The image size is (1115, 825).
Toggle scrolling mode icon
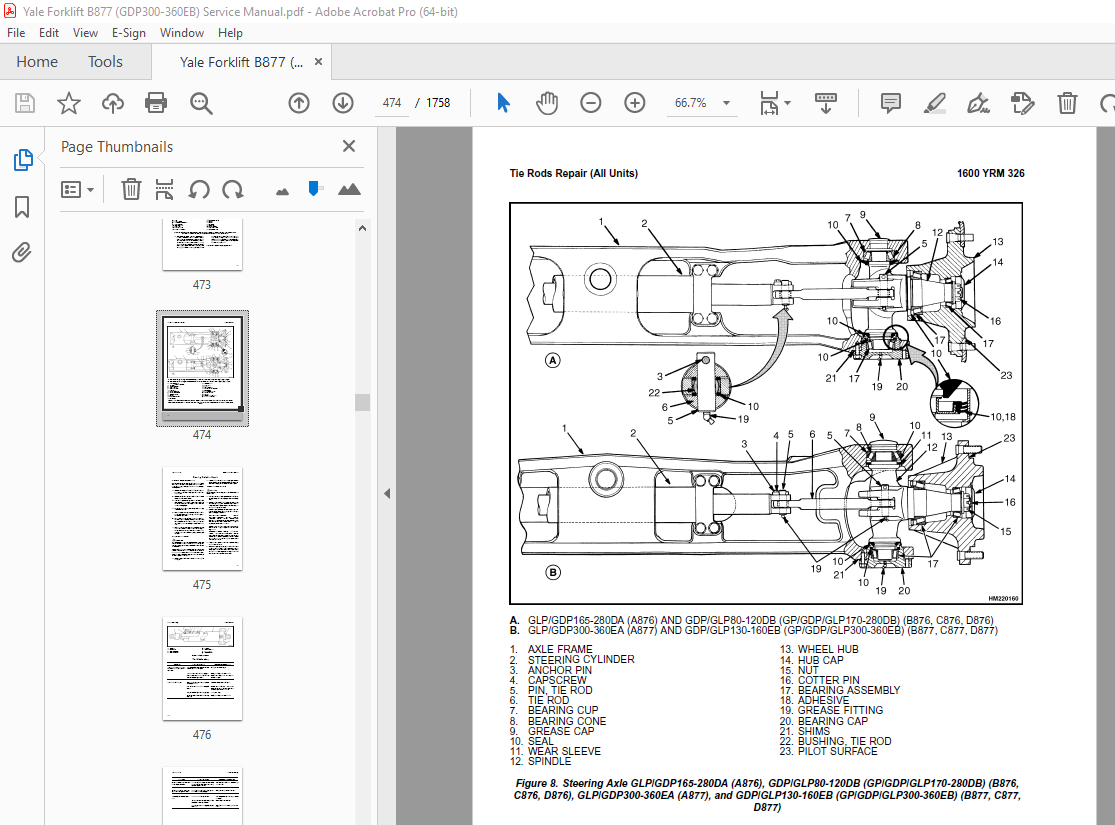(x=826, y=103)
